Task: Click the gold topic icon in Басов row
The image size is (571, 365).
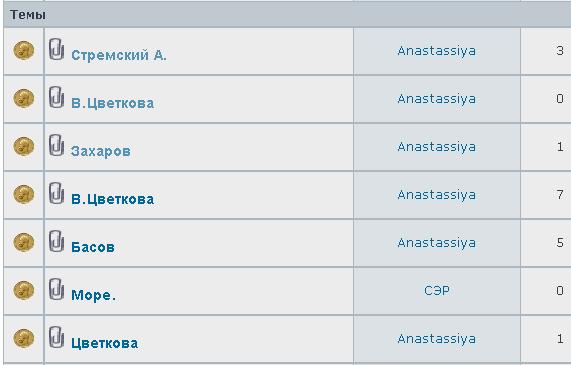Action: pyautogui.click(x=24, y=242)
